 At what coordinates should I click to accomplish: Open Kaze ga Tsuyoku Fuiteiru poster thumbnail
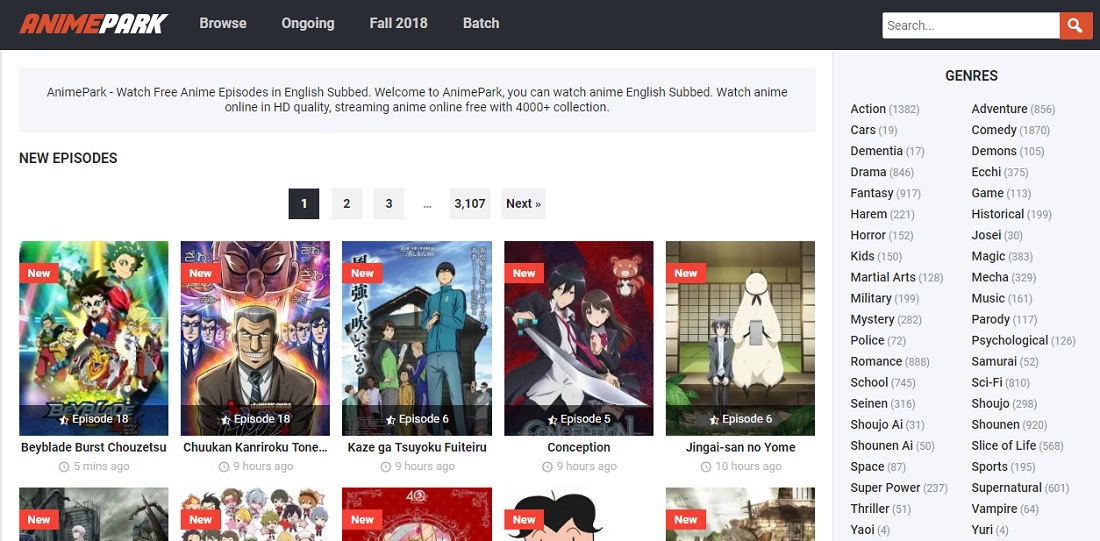click(417, 338)
